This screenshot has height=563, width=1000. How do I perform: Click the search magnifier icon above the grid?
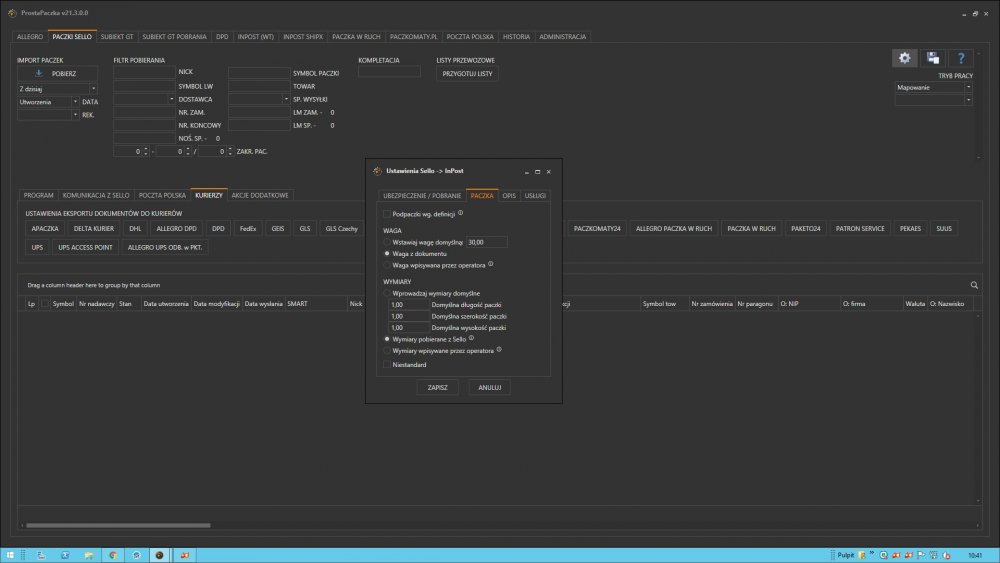click(x=975, y=285)
